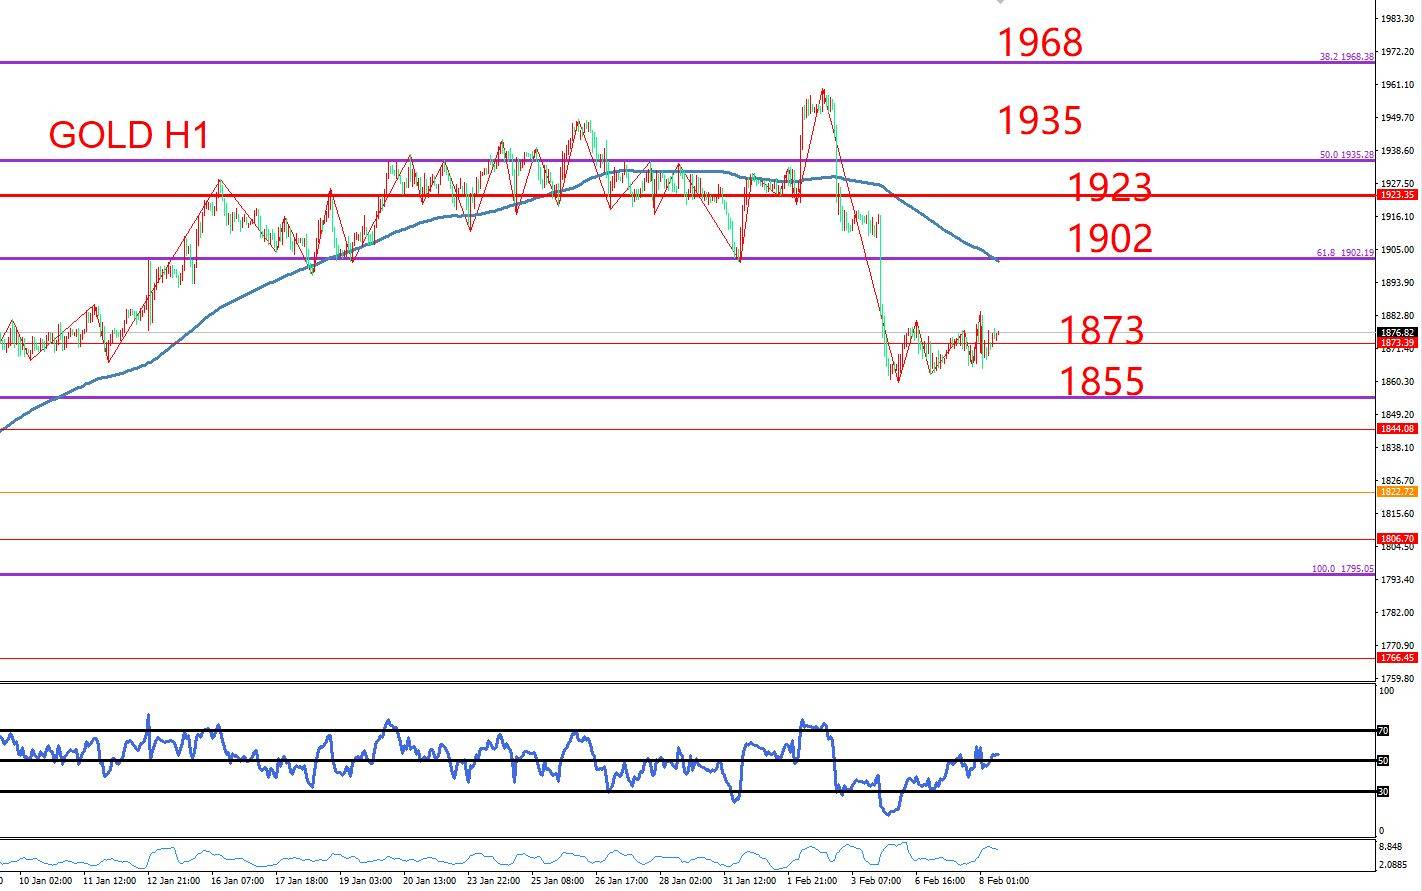
Task: Click the 16 Jan 07:00 time label
Action: point(239,881)
